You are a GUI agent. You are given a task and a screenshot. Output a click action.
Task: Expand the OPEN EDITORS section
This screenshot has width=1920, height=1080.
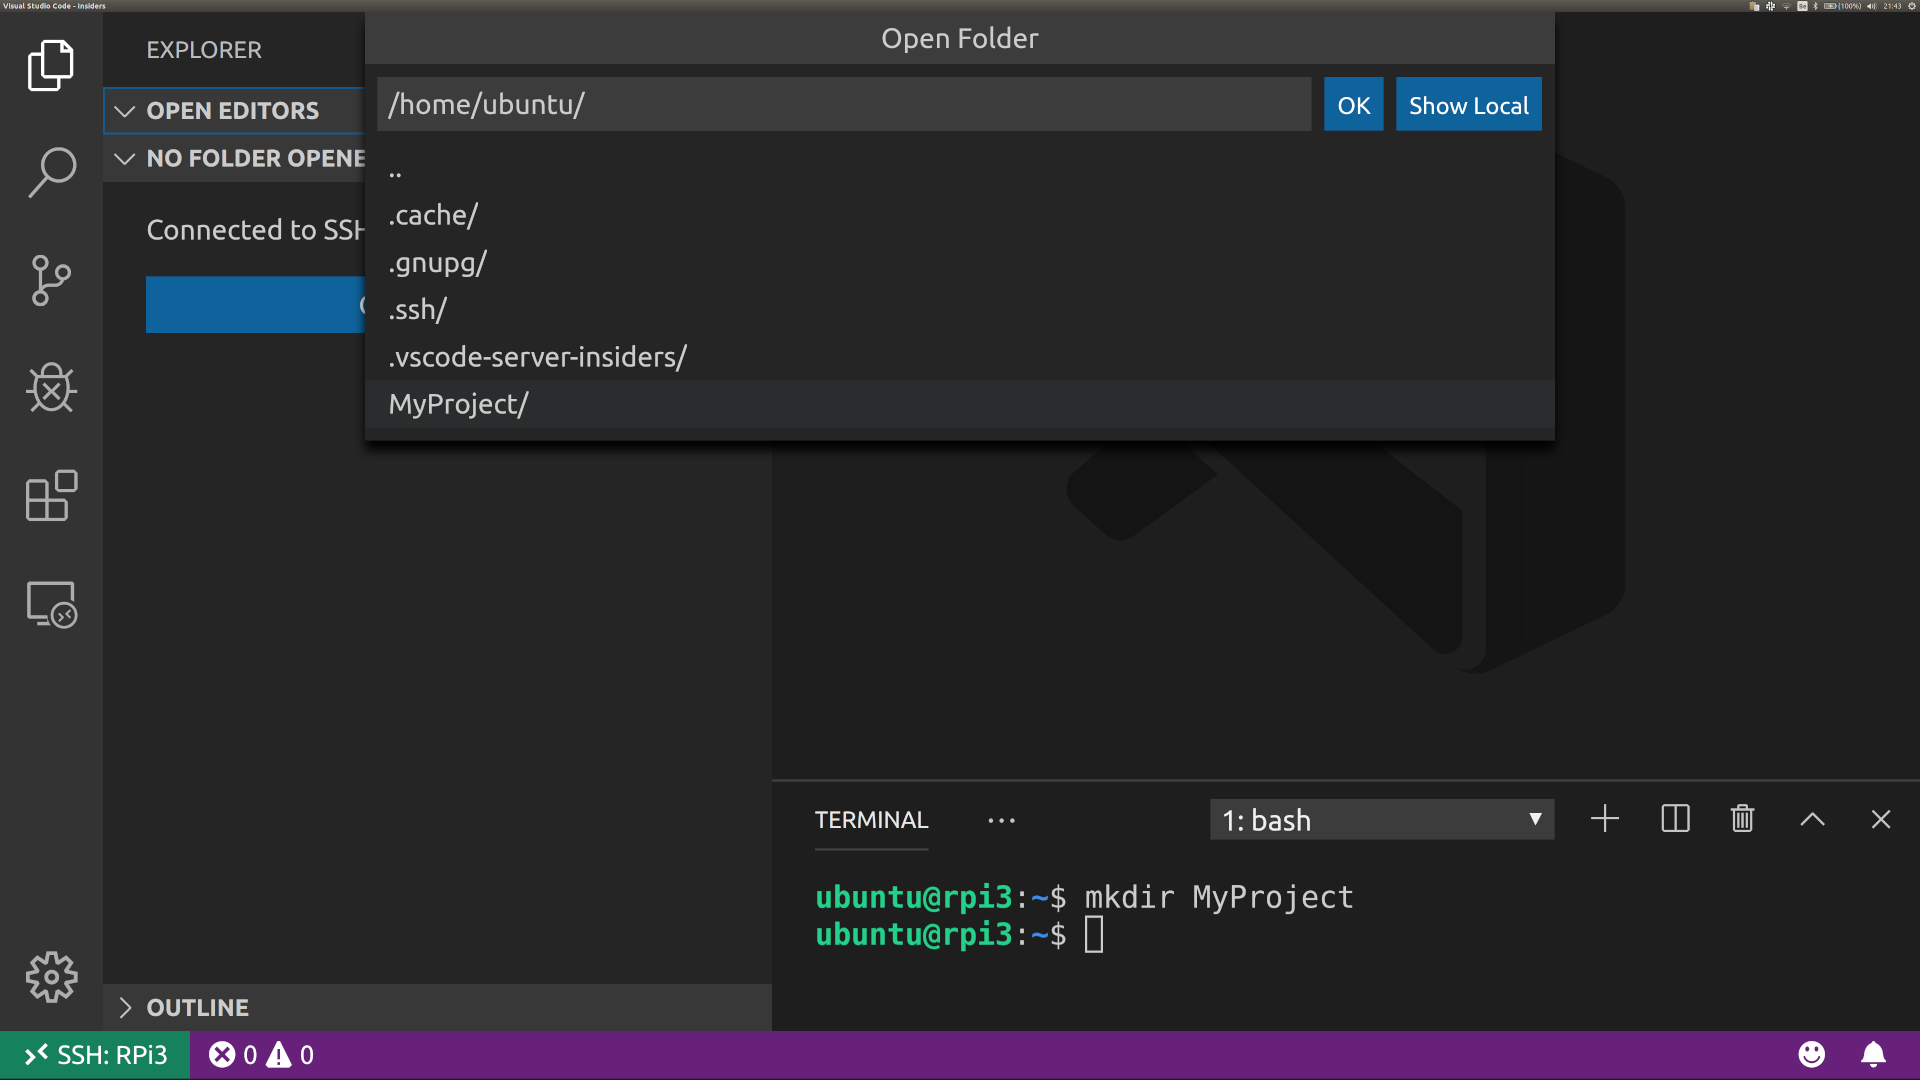click(232, 109)
